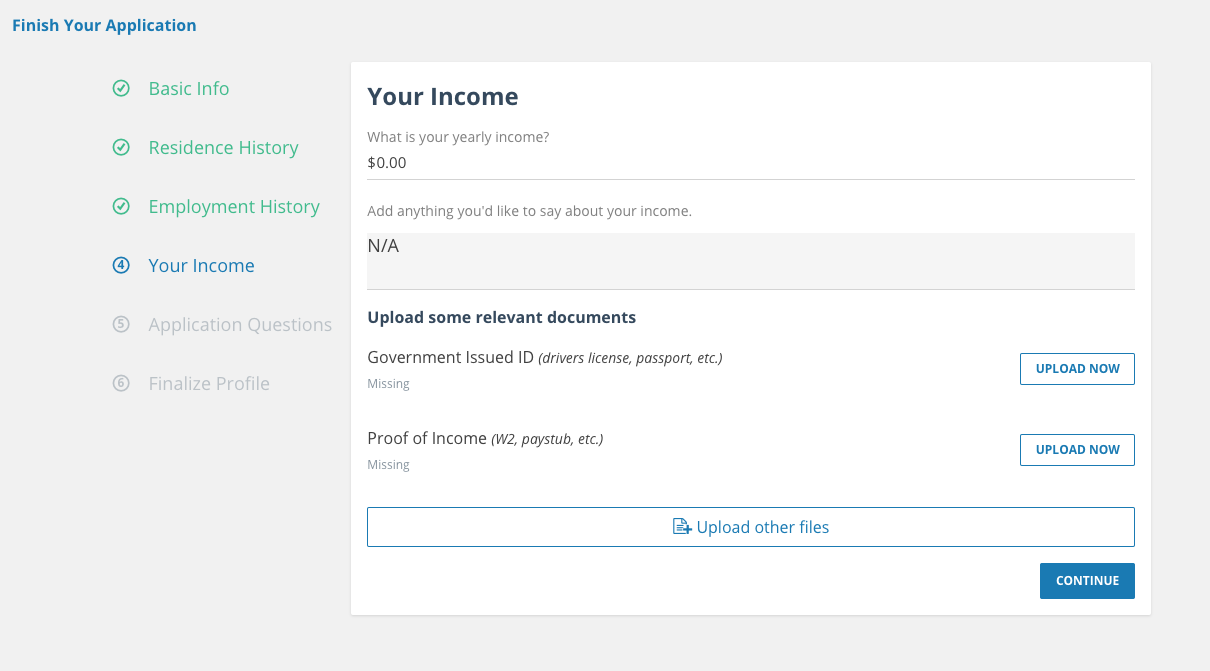The width and height of the screenshot is (1210, 671).
Task: Click the step 6 number icon
Action: 121,384
